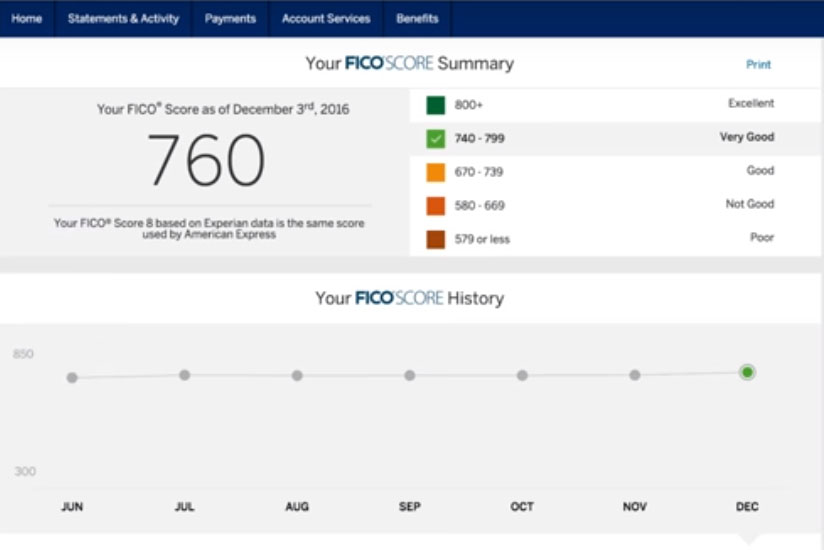Click the '579 or less' range text

point(482,240)
